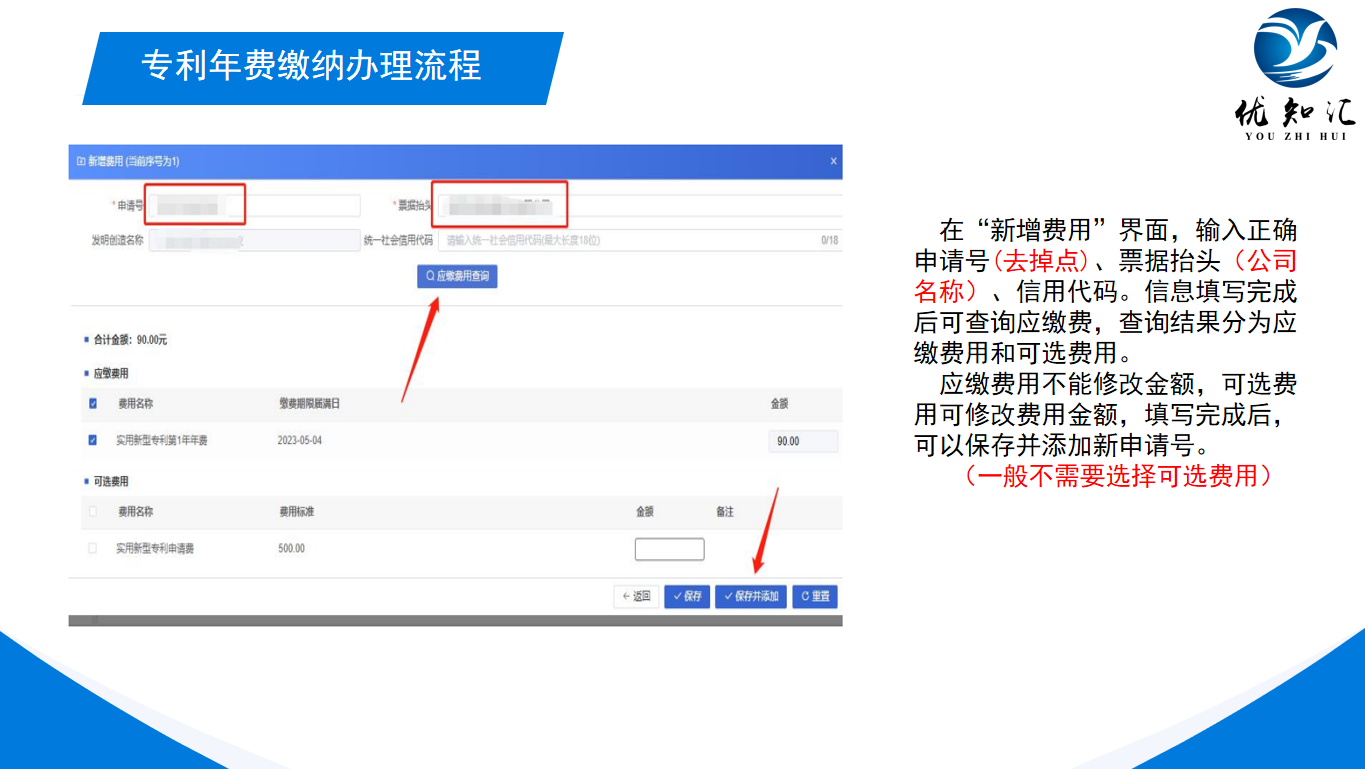Viewport: 1365px width, 769px height.
Task: Toggle the select-all checkbox in 应缴费用 header
Action: [x=93, y=404]
